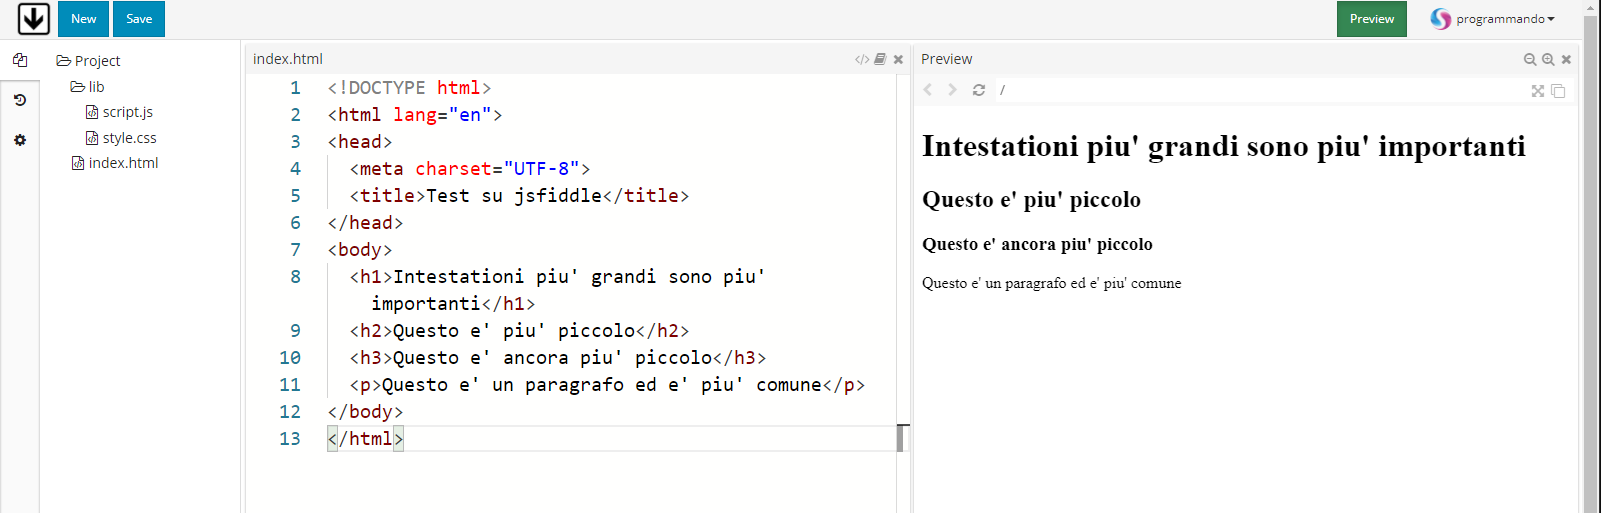Open the preview in a new window icon

coord(1558,91)
